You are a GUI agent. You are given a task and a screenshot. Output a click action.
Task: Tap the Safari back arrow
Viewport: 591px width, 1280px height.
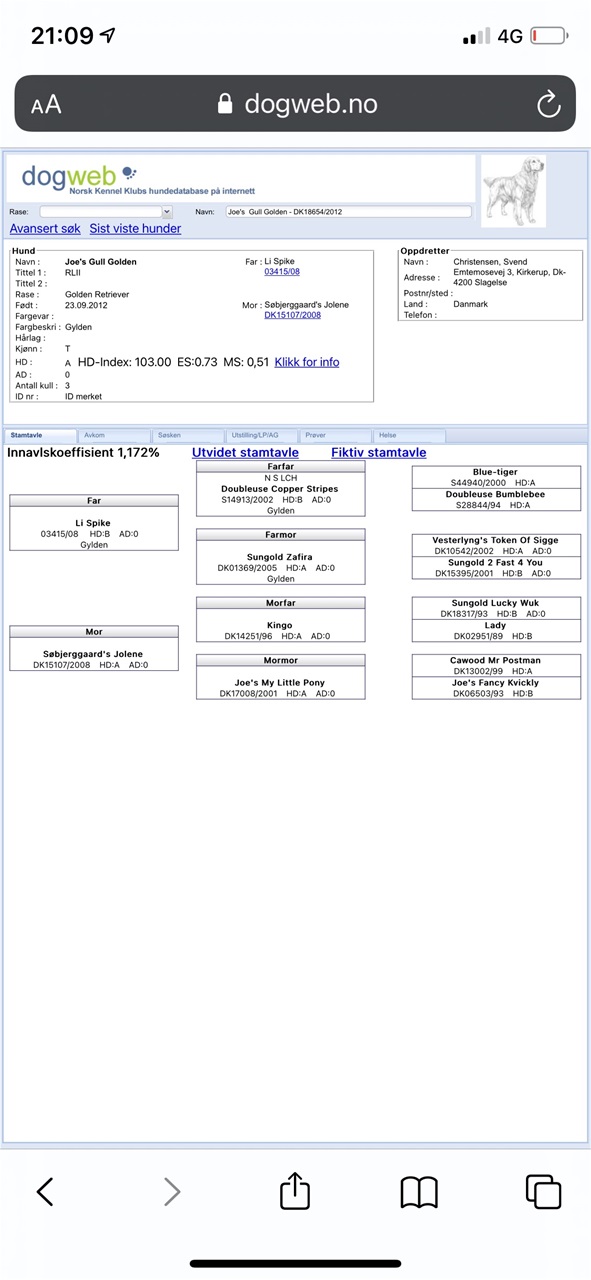[x=45, y=1191]
